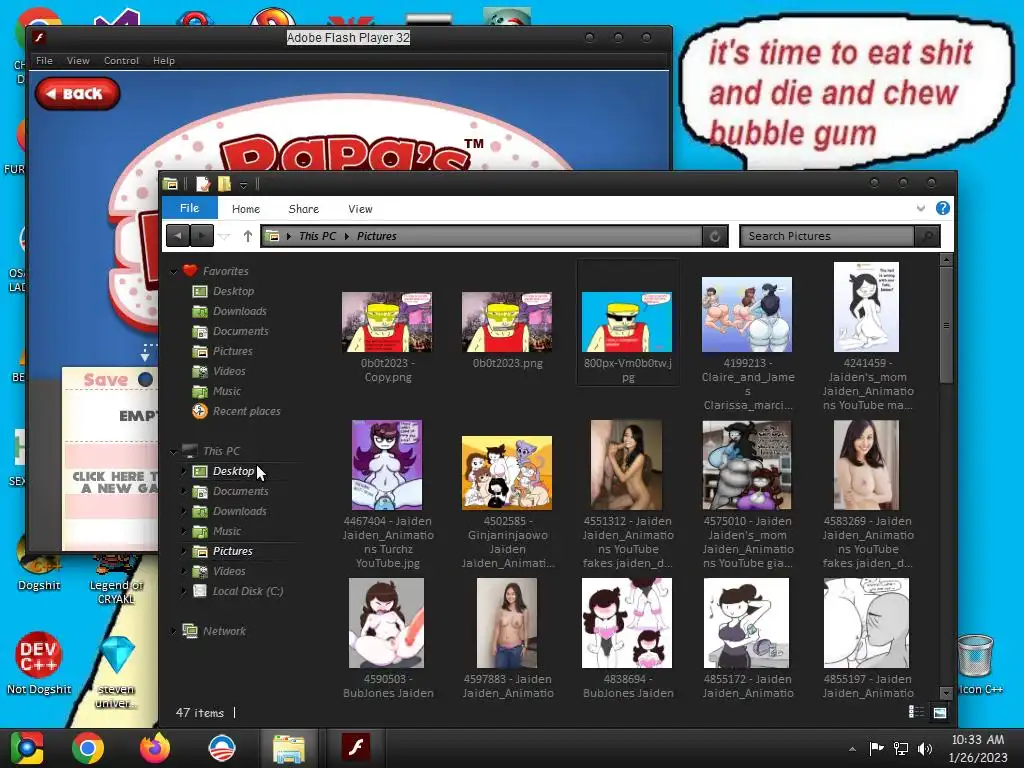The width and height of the screenshot is (1024, 768).
Task: Click the address bar showing This PC Pictures
Action: pyautogui.click(x=482, y=236)
